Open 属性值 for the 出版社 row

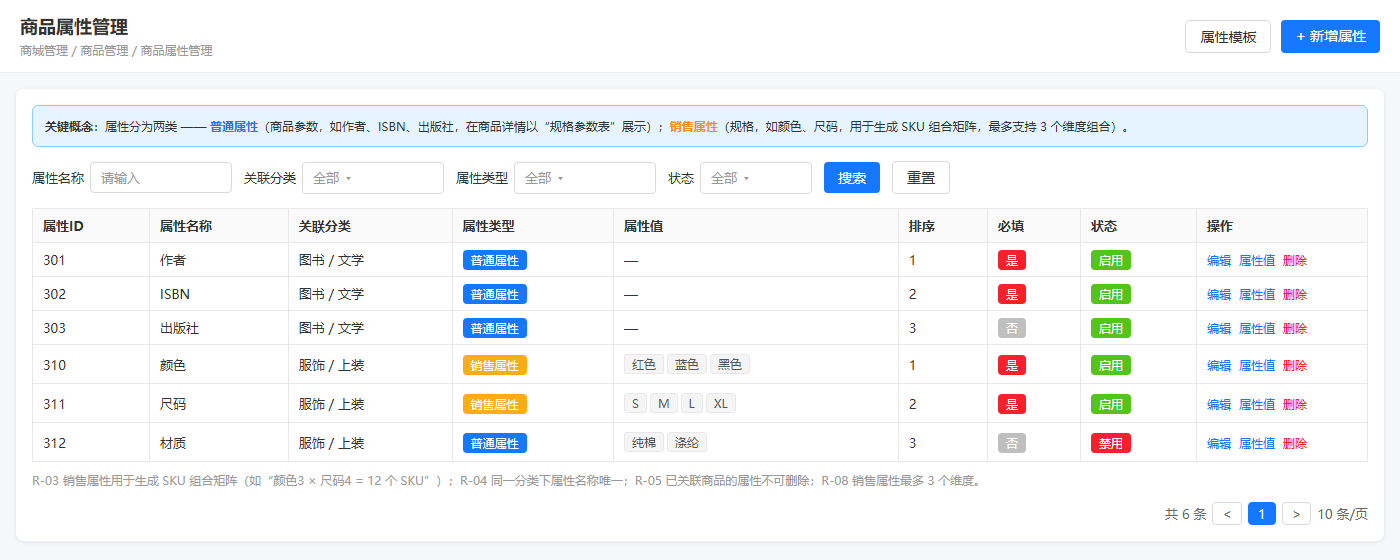[1257, 328]
